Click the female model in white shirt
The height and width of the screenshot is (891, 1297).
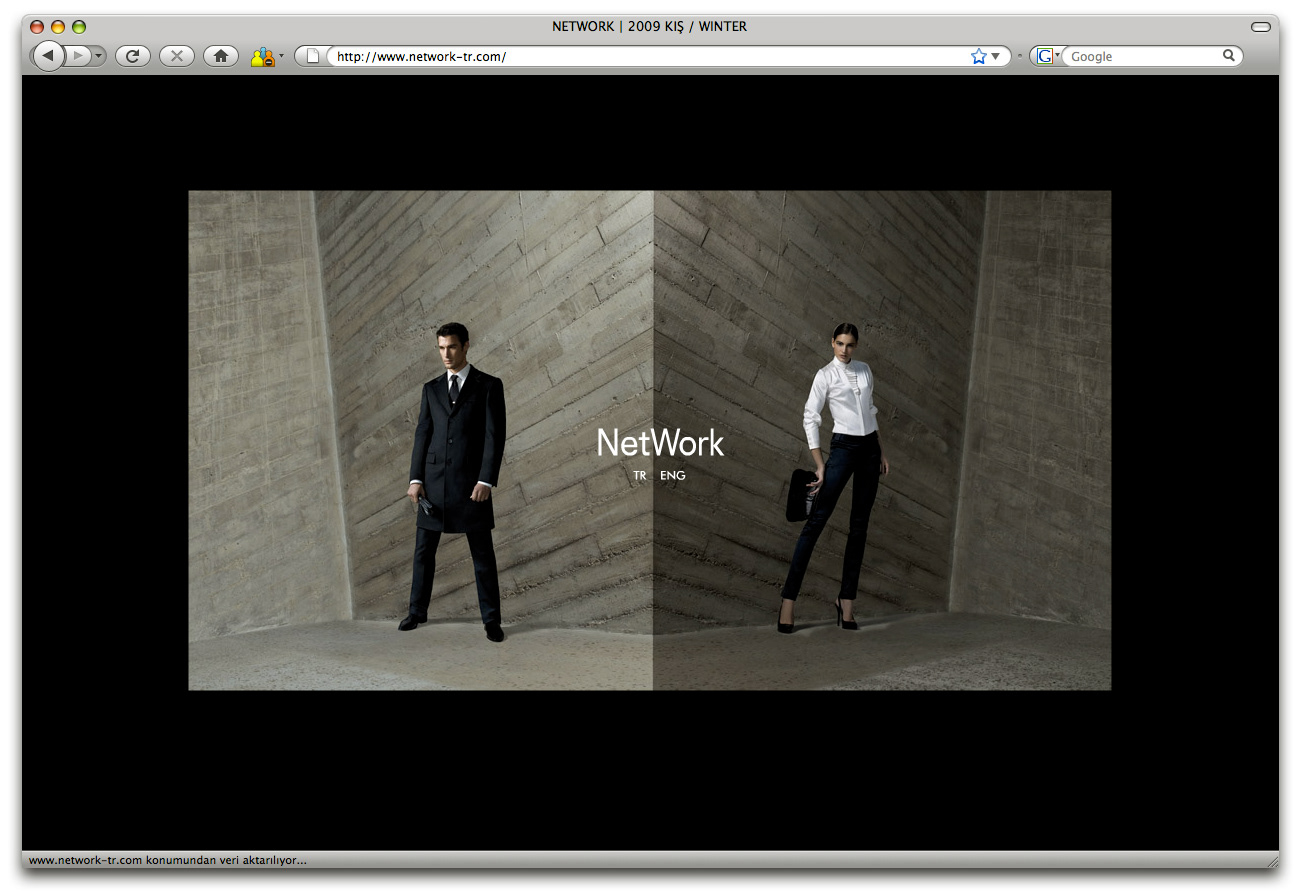click(x=832, y=478)
